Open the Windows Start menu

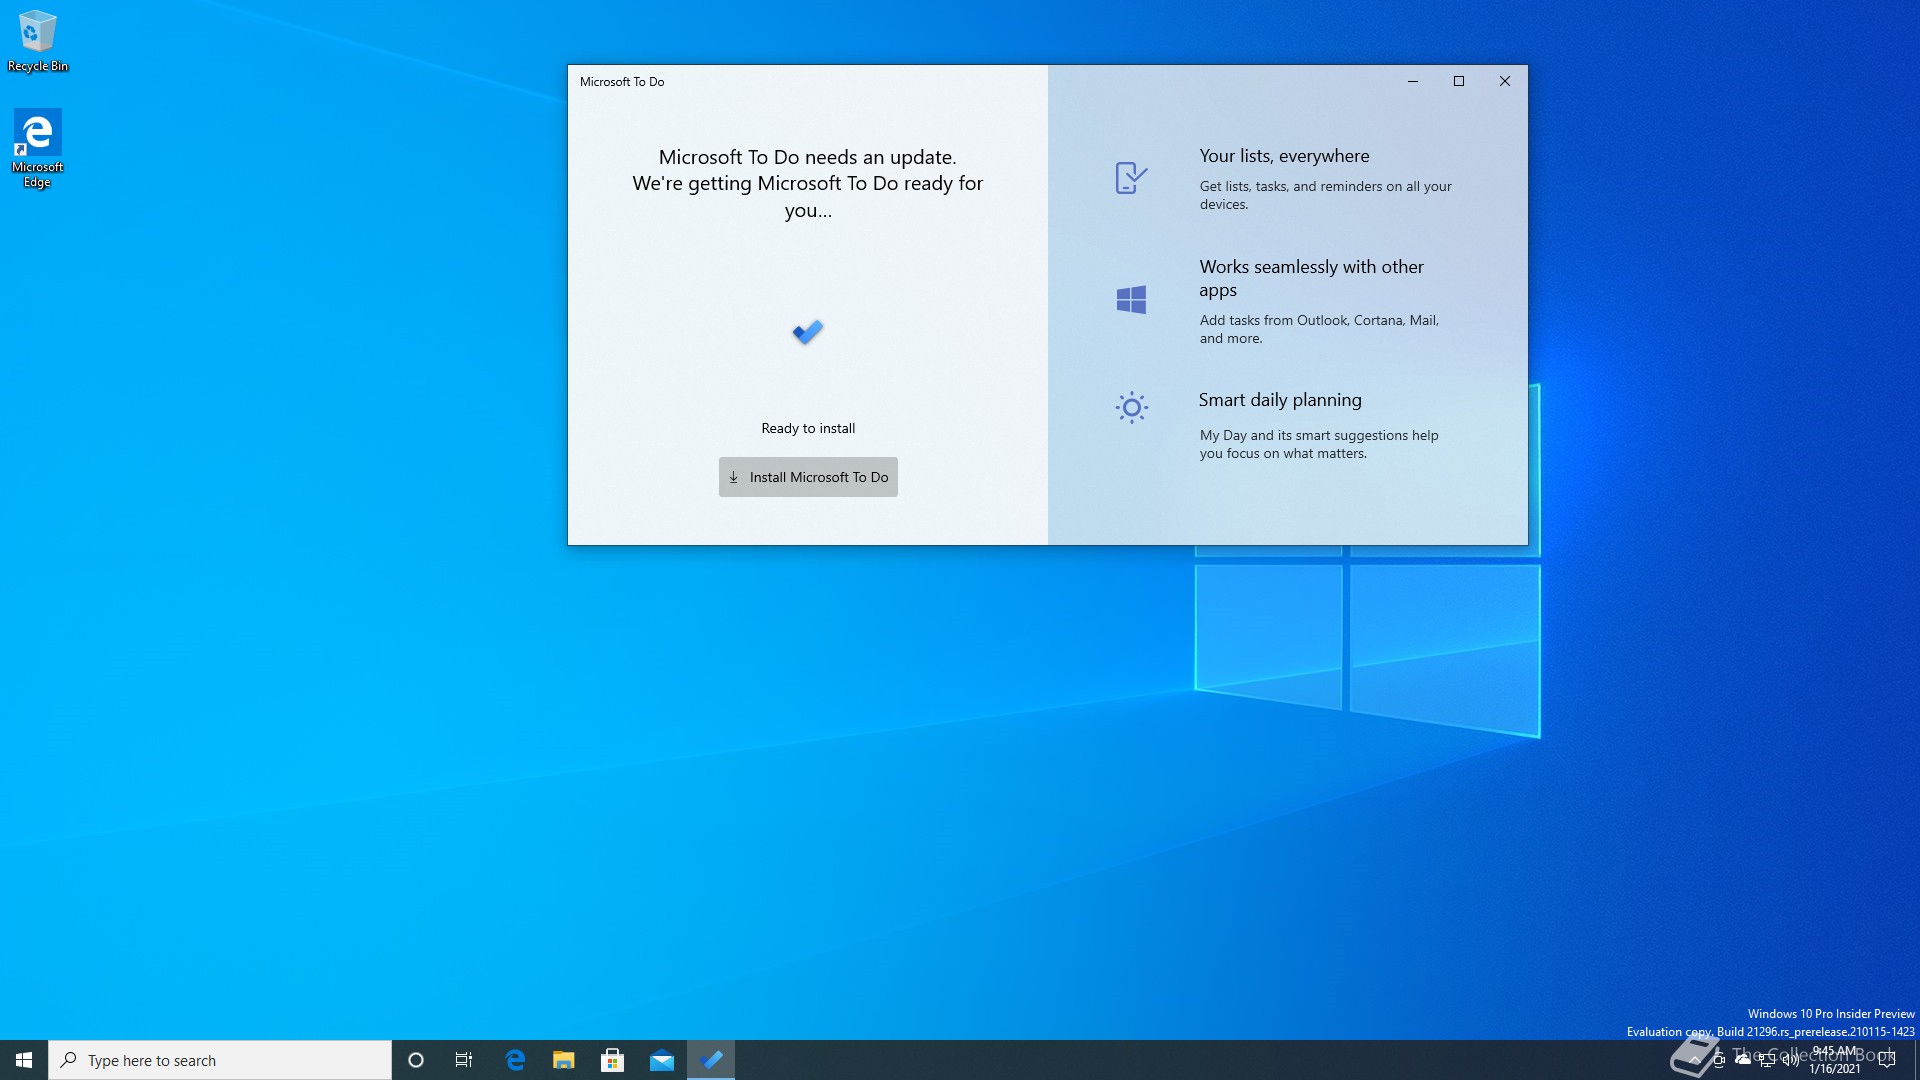coord(24,1060)
